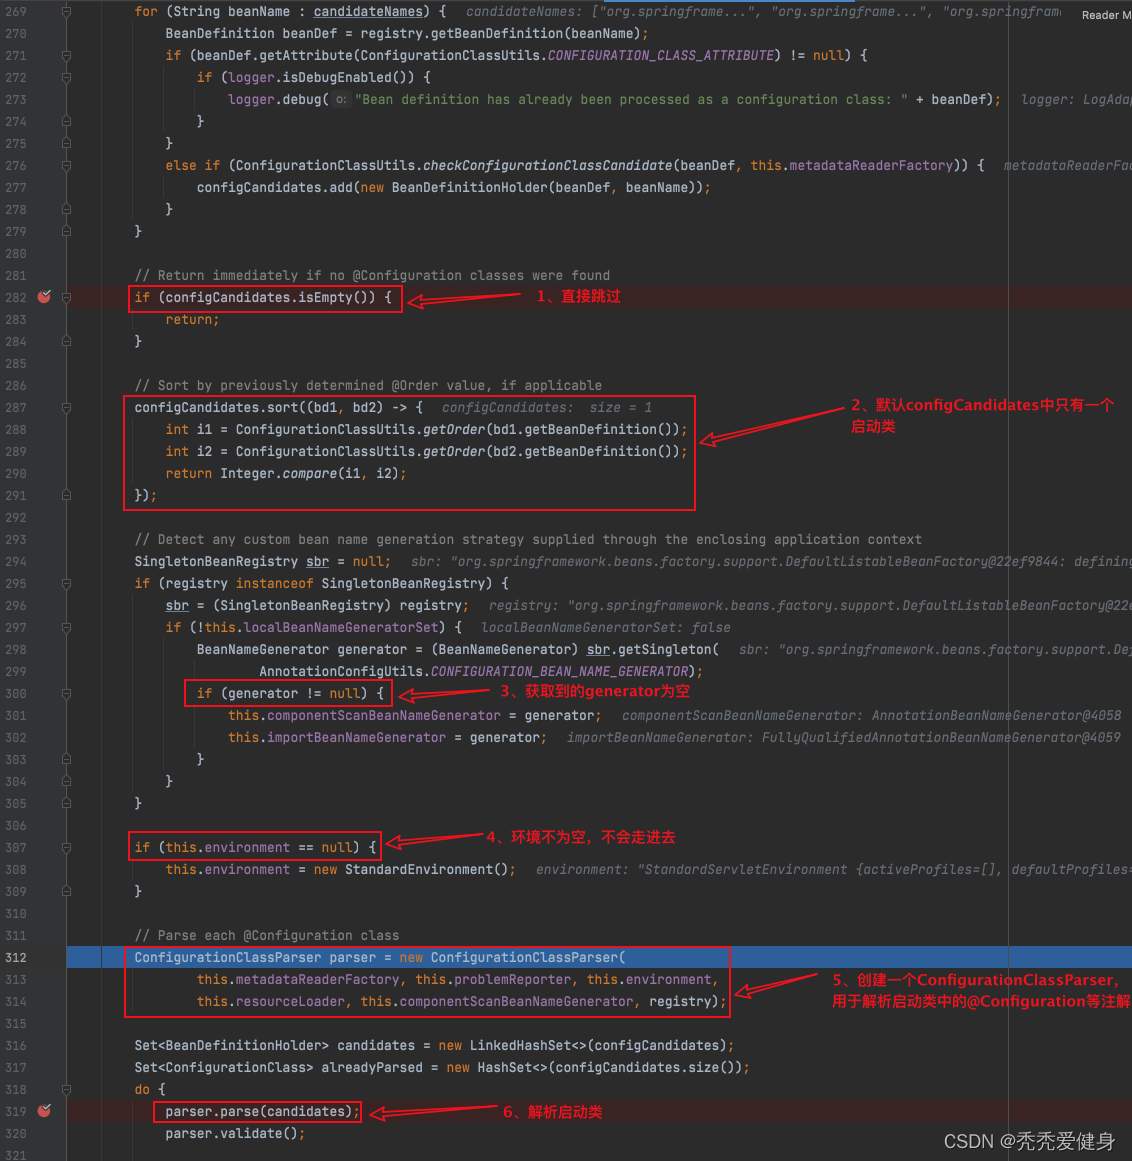
Task: Place the cursor on parser.validate() at line 320
Action: point(235,1133)
